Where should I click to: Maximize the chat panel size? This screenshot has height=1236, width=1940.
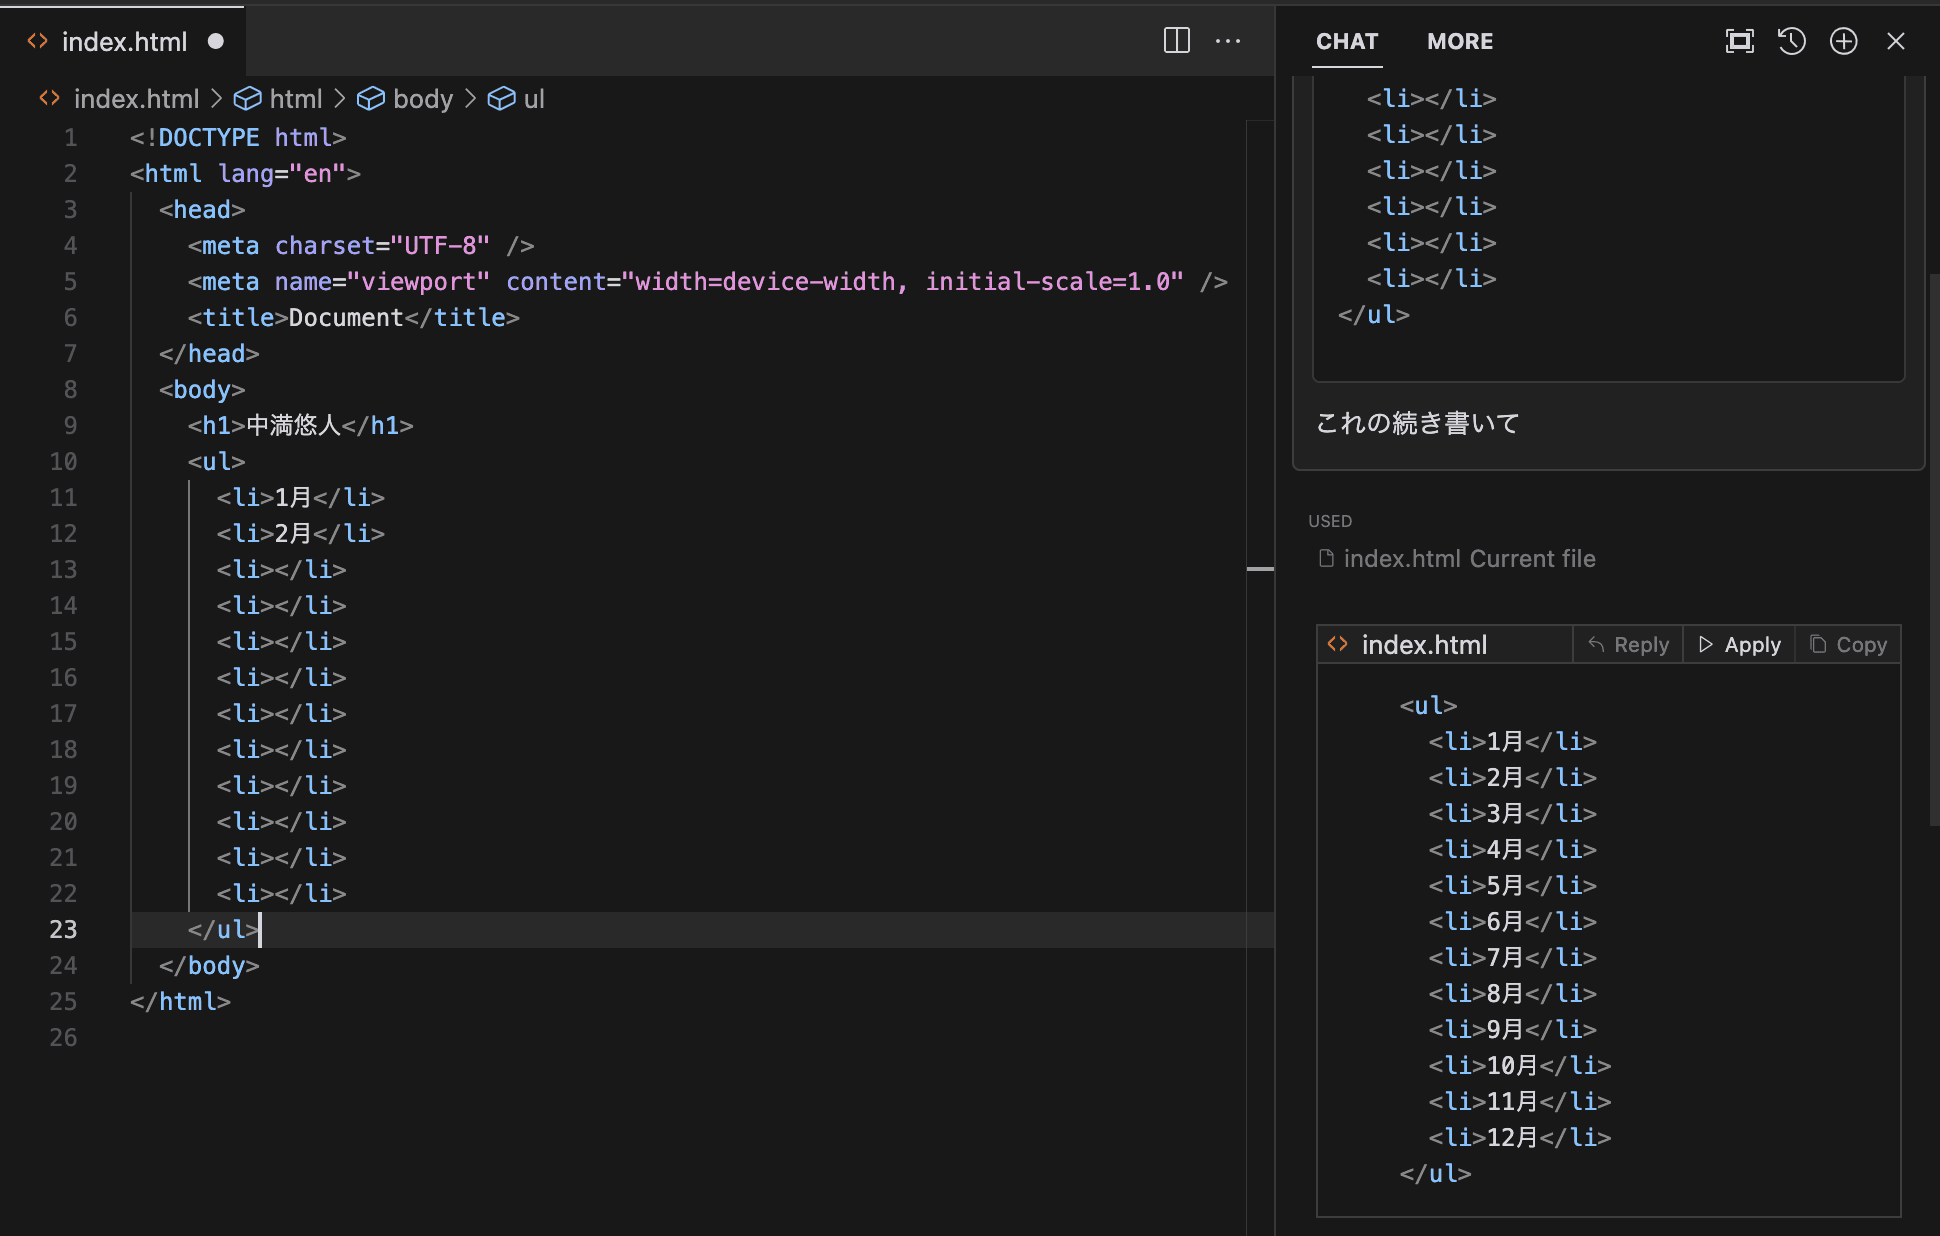coord(1739,41)
